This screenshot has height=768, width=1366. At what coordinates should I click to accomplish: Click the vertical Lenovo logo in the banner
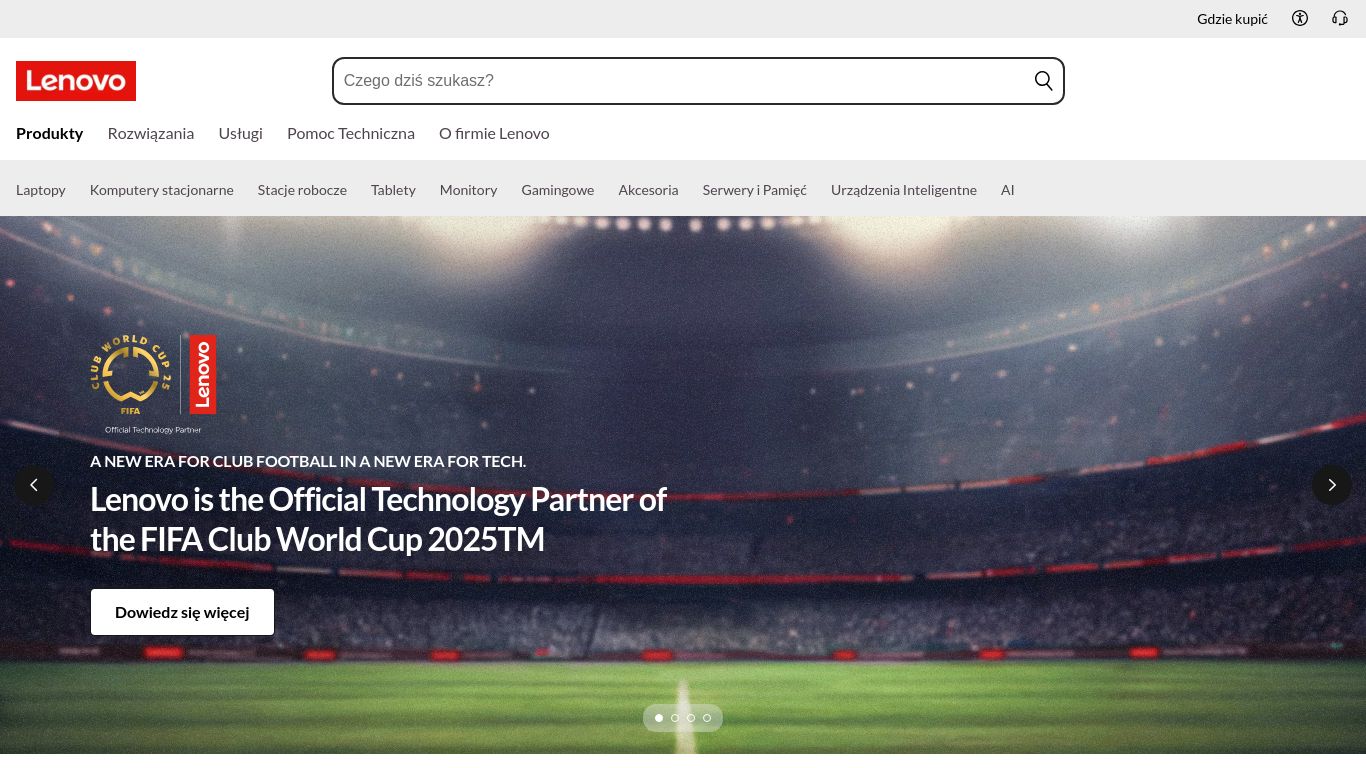tap(203, 374)
